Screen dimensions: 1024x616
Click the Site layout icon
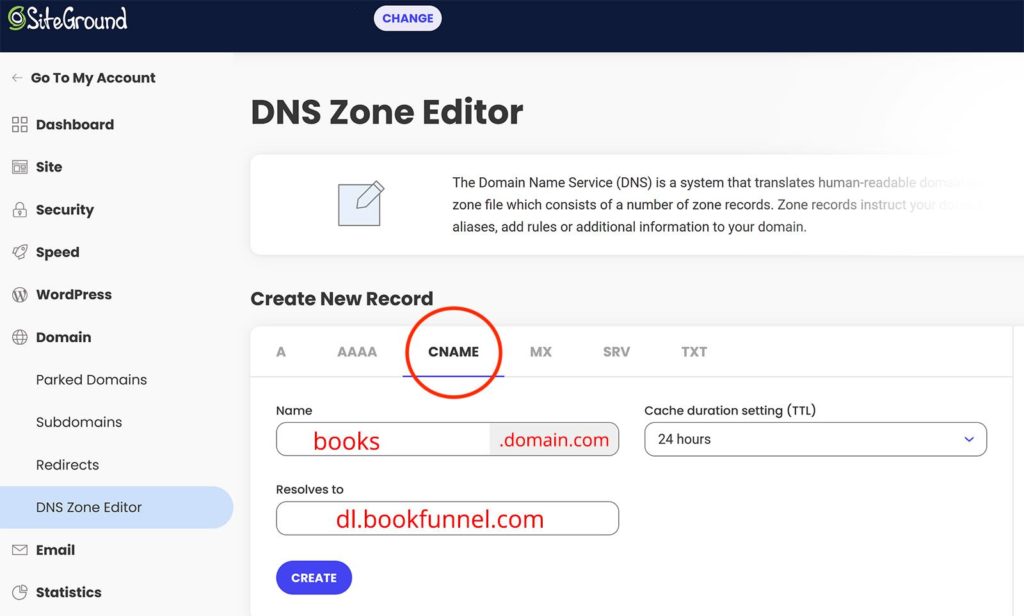(20, 167)
